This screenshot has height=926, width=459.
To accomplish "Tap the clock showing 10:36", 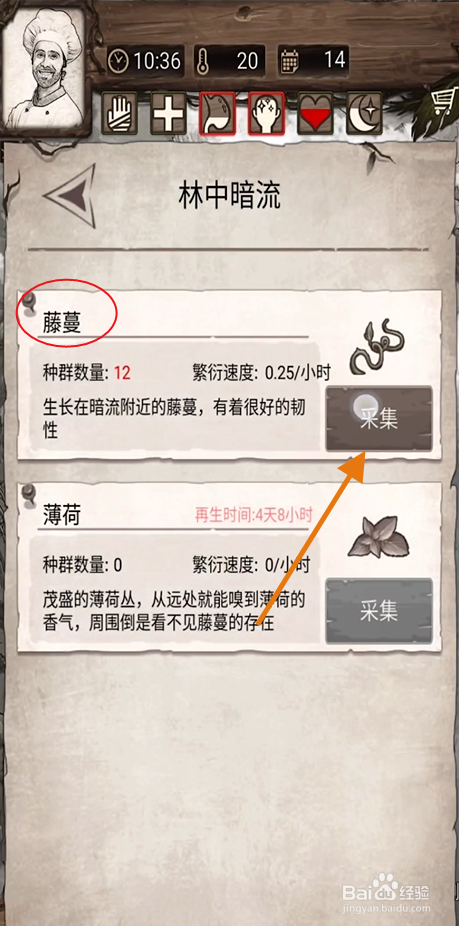I will coord(145,60).
